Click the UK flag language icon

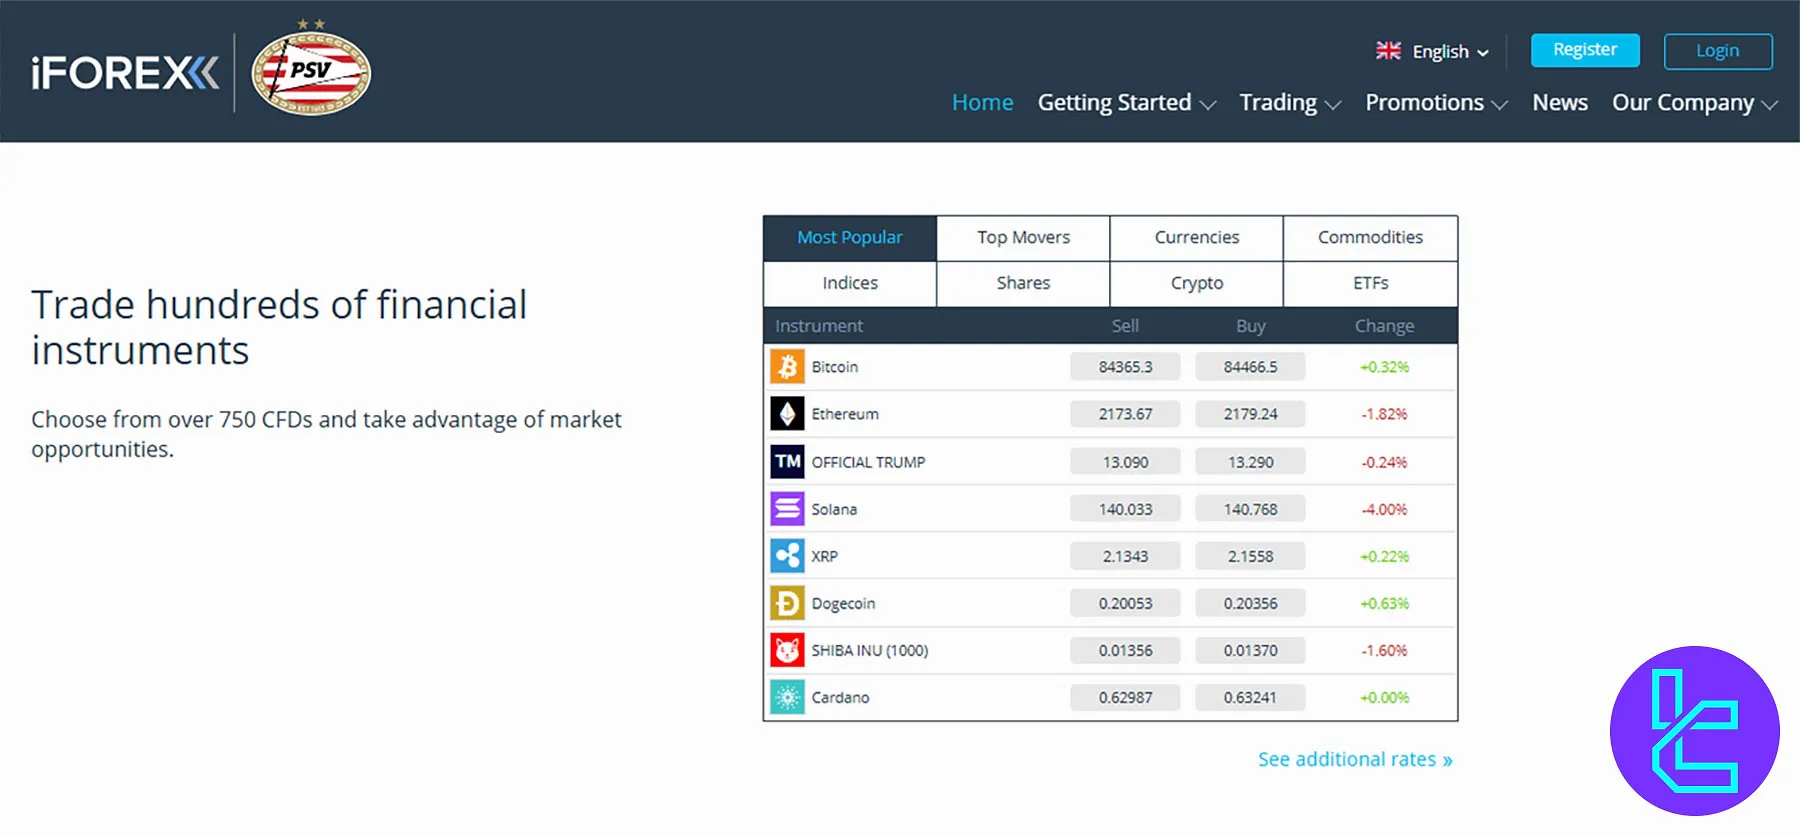pos(1388,51)
